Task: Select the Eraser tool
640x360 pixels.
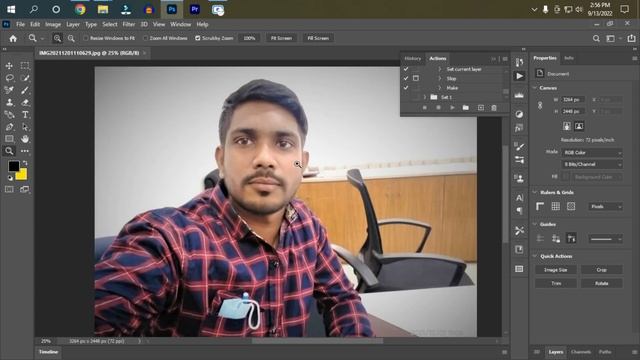Action: pos(25,102)
